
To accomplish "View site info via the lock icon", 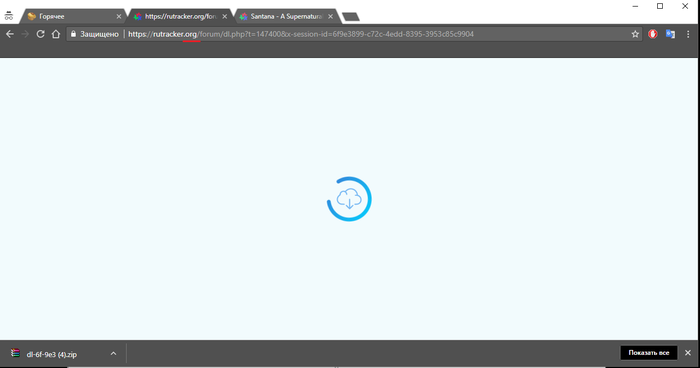I will pyautogui.click(x=74, y=34).
